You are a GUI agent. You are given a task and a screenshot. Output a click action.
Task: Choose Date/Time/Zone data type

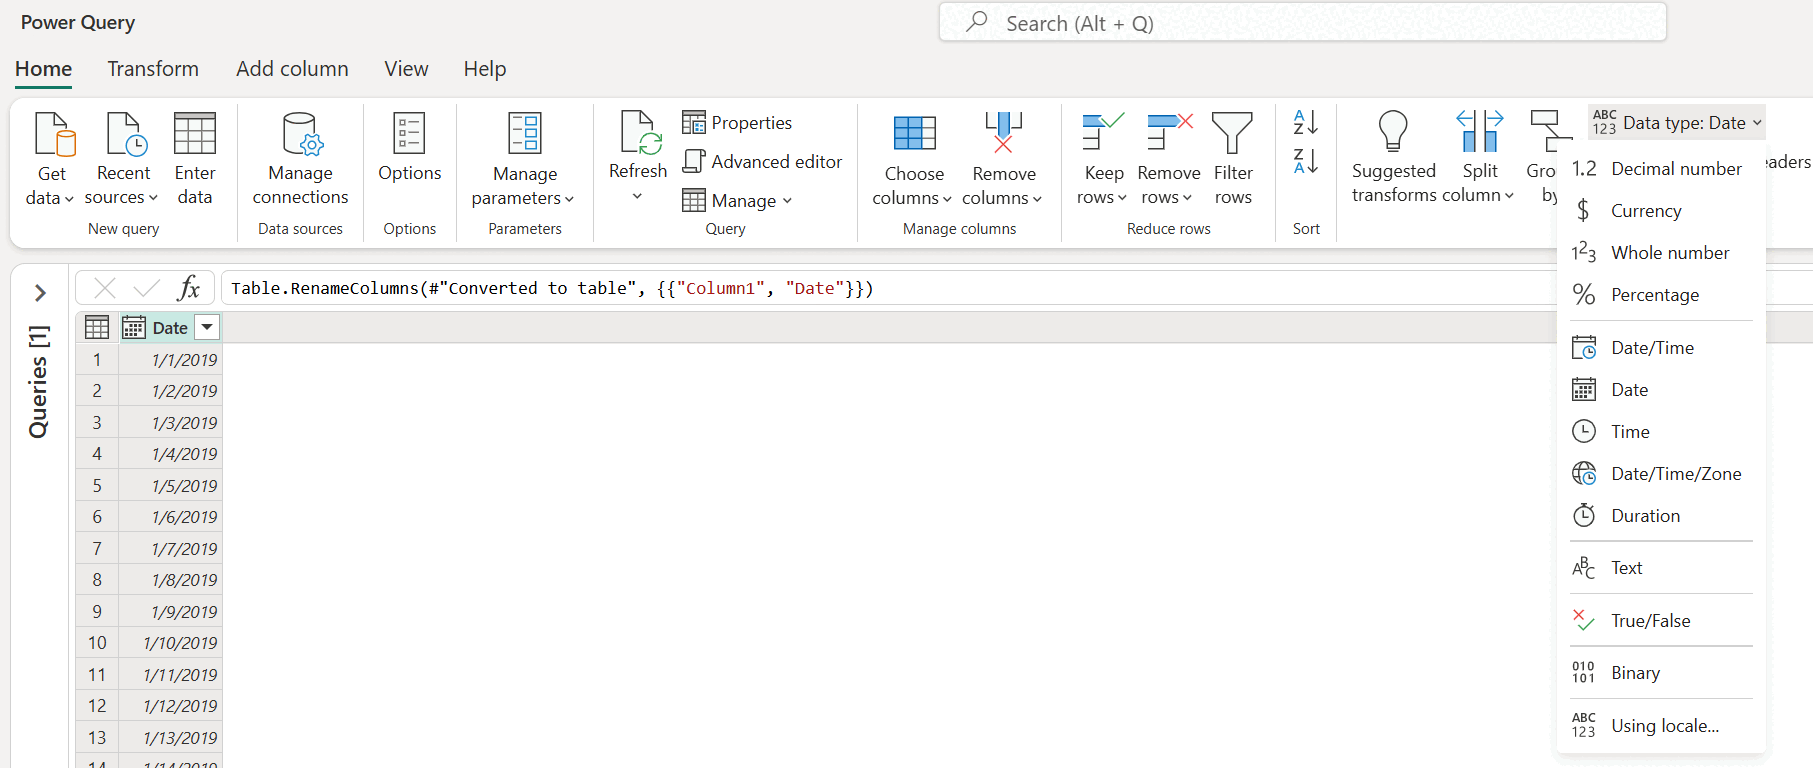[1661, 474]
